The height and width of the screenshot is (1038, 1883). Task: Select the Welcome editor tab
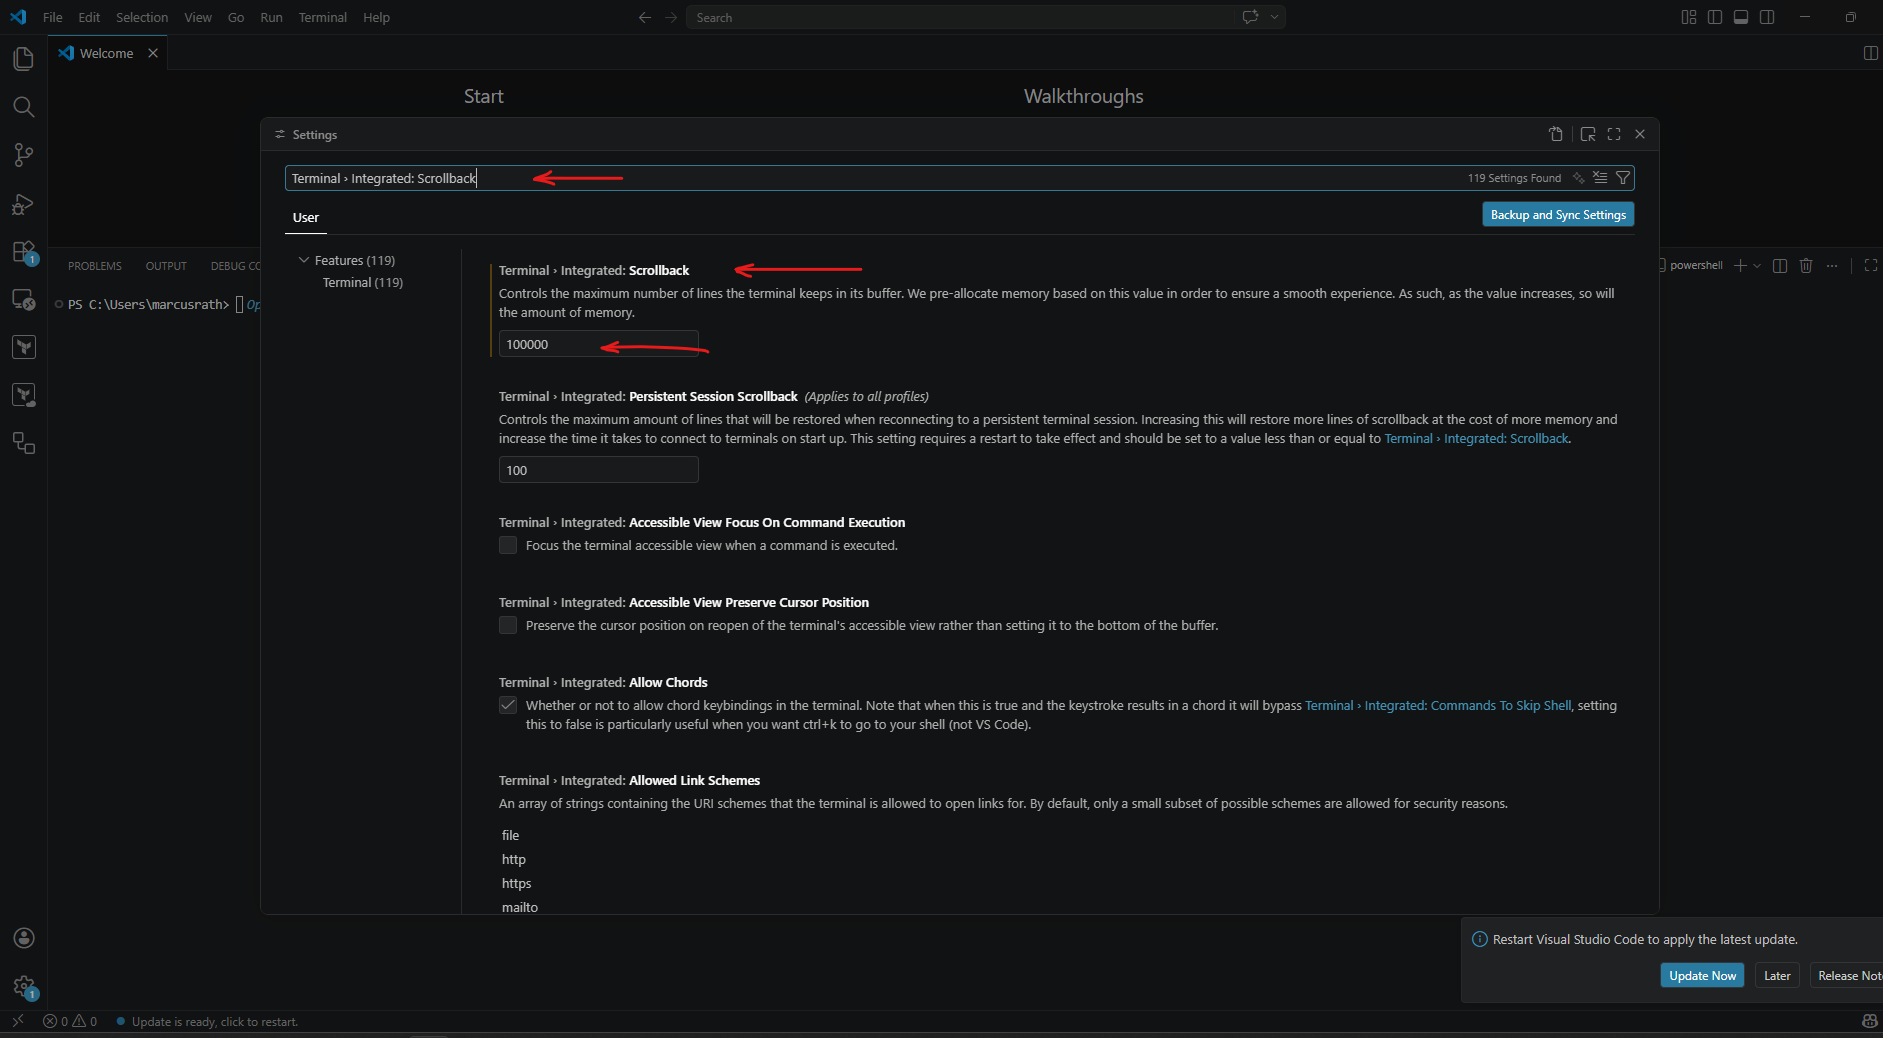[x=107, y=53]
